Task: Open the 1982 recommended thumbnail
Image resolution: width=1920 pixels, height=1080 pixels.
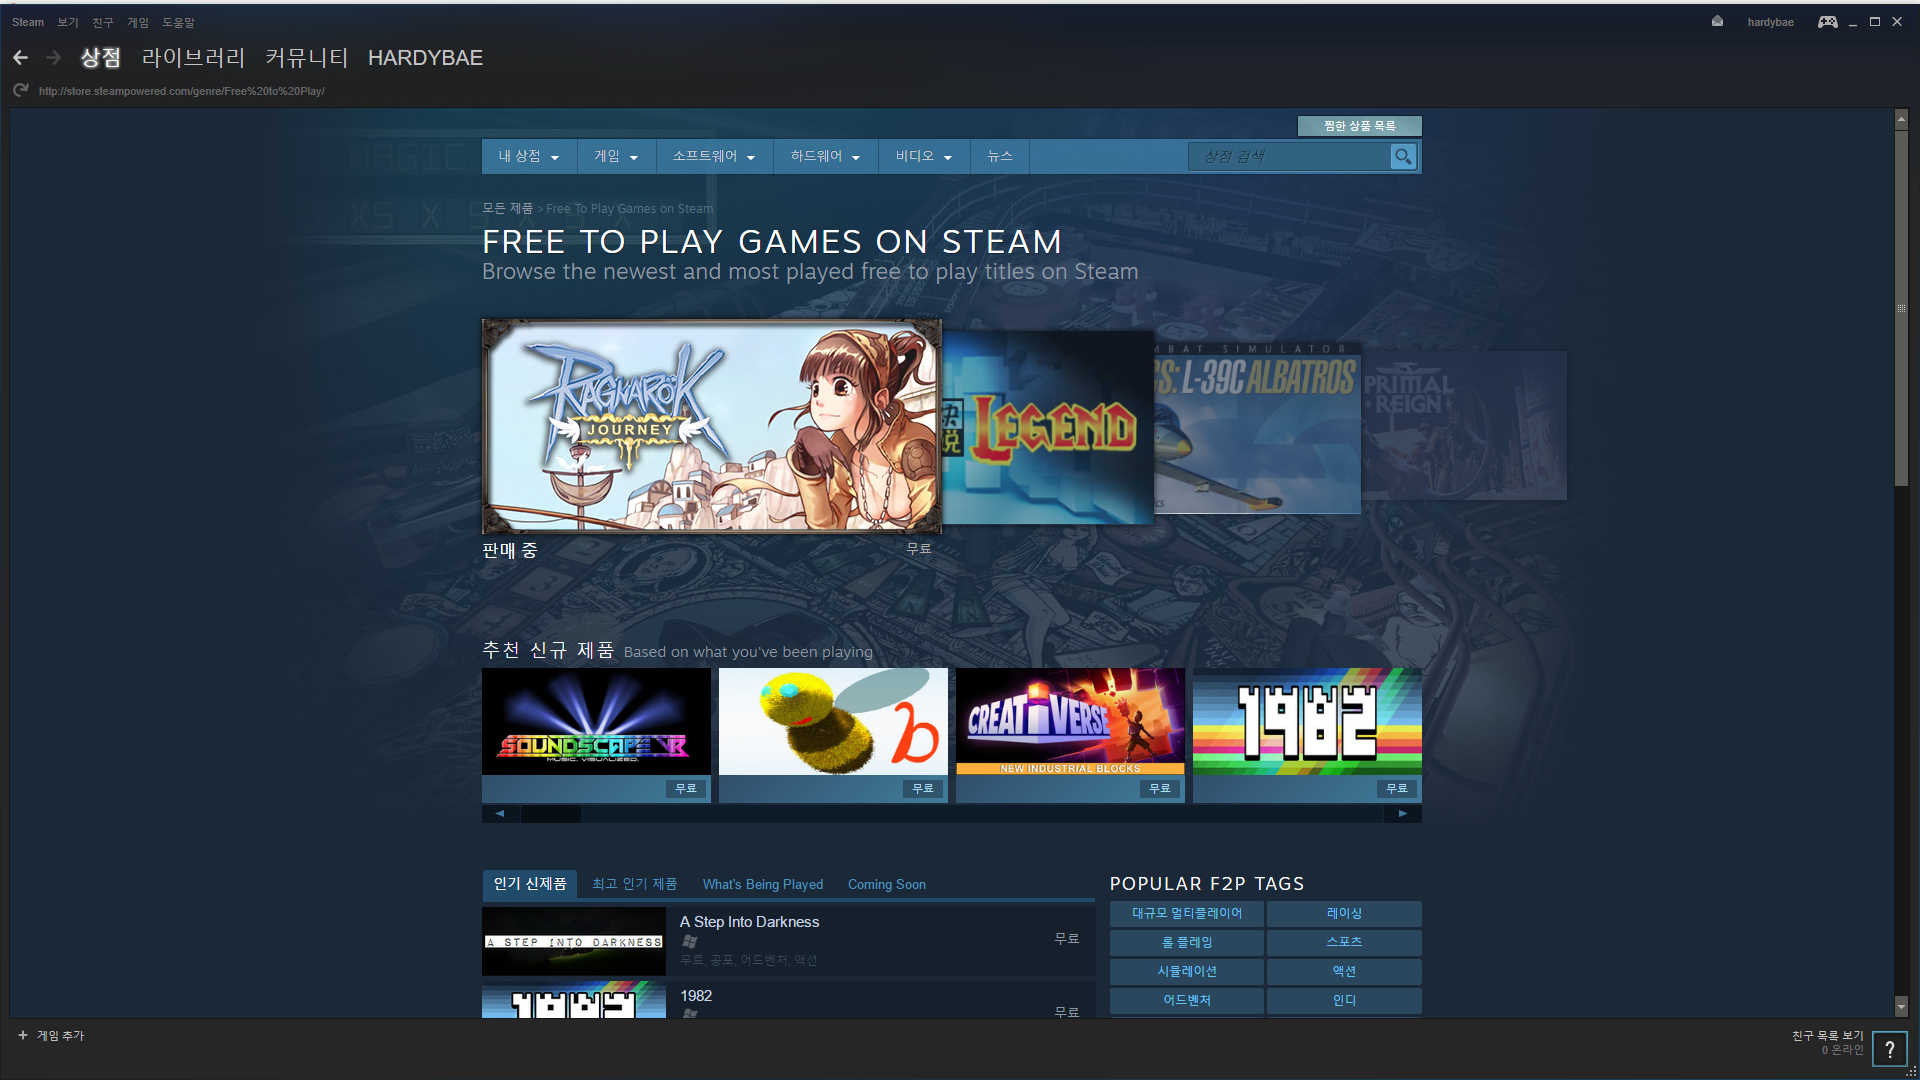Action: [1307, 722]
